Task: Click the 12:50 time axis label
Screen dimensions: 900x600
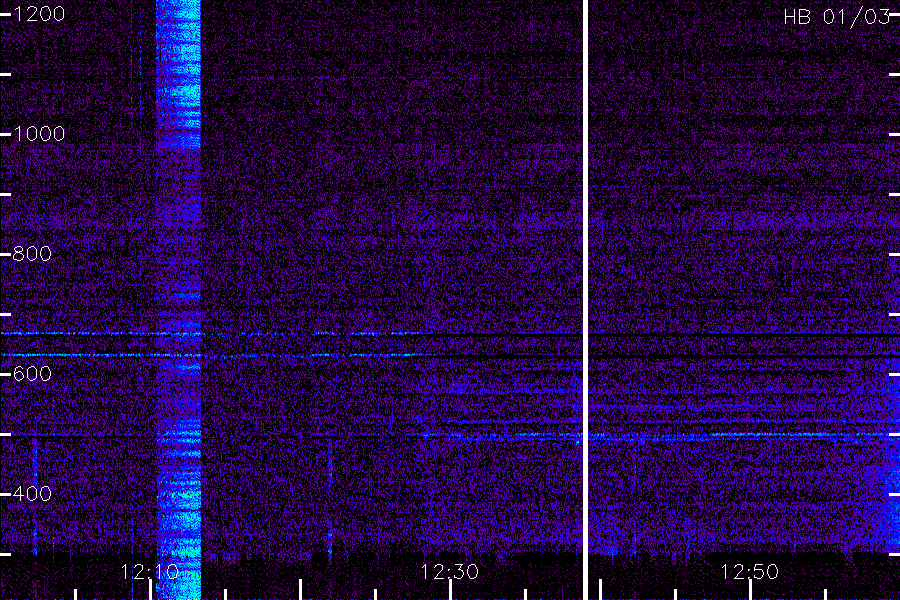Action: [749, 572]
